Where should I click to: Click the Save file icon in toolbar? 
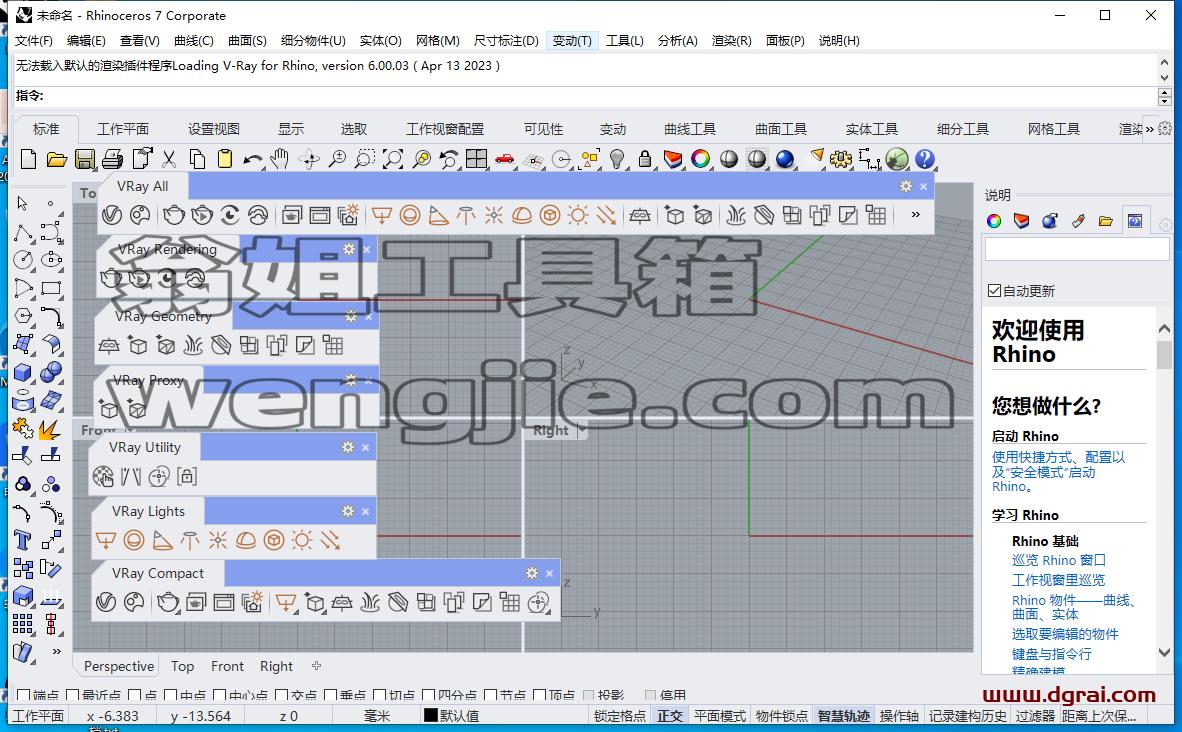pyautogui.click(x=84, y=159)
